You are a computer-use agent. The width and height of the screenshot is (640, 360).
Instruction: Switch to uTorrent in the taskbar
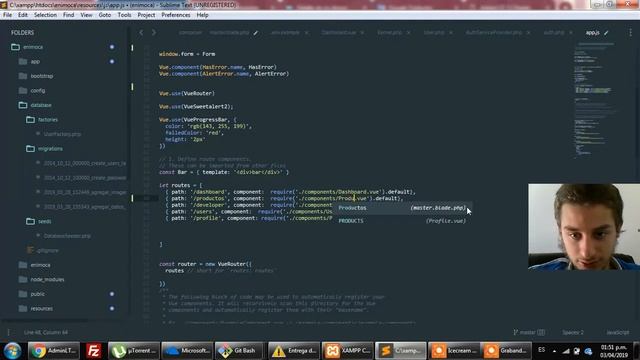[134, 351]
